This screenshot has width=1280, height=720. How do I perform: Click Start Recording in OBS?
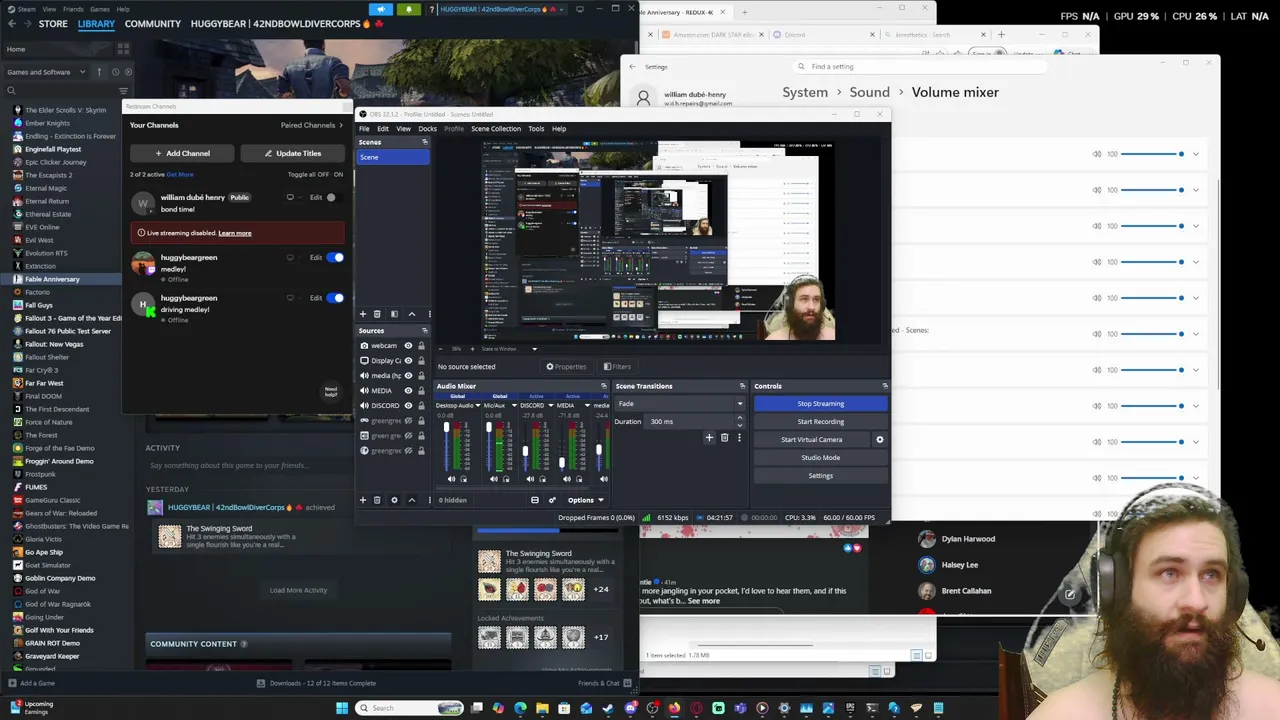click(820, 422)
